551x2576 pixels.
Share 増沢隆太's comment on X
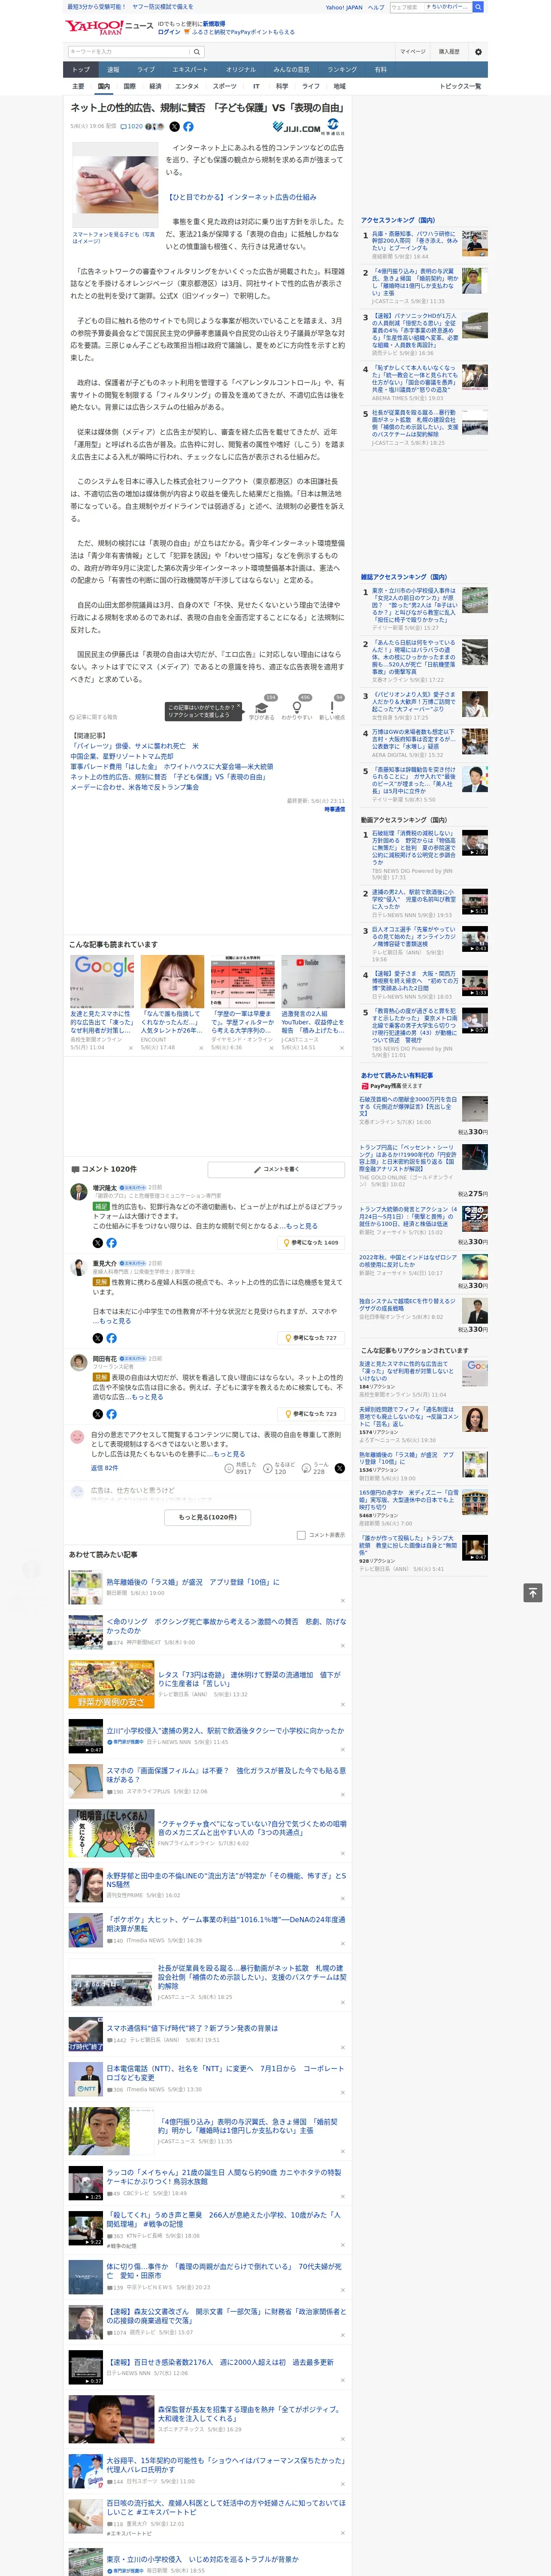tap(98, 1243)
